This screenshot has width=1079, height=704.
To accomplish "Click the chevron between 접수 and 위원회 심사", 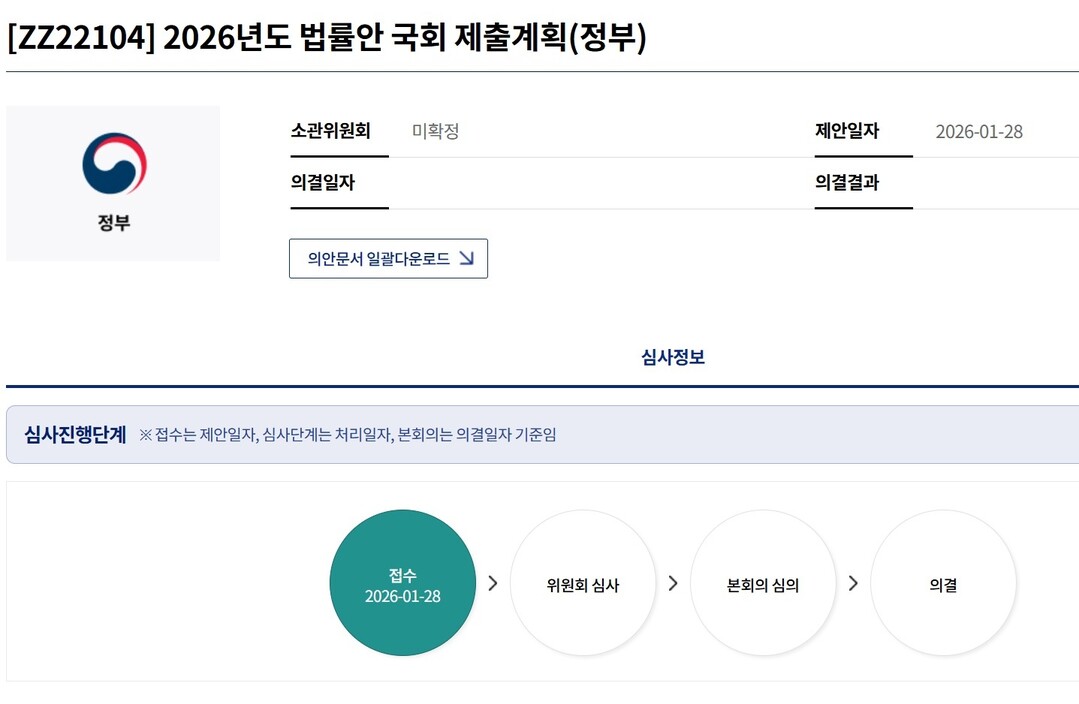I will (492, 584).
